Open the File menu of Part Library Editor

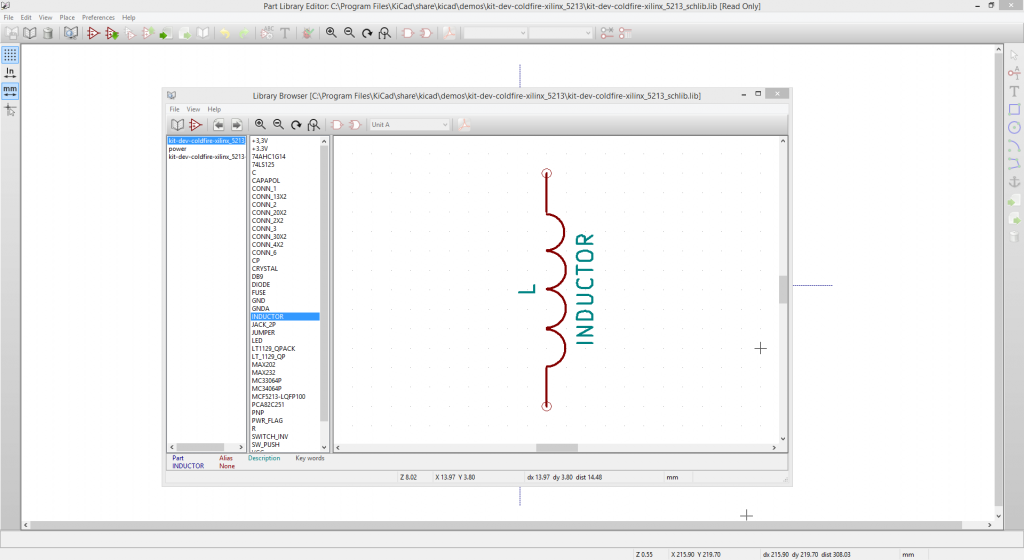coord(8,18)
